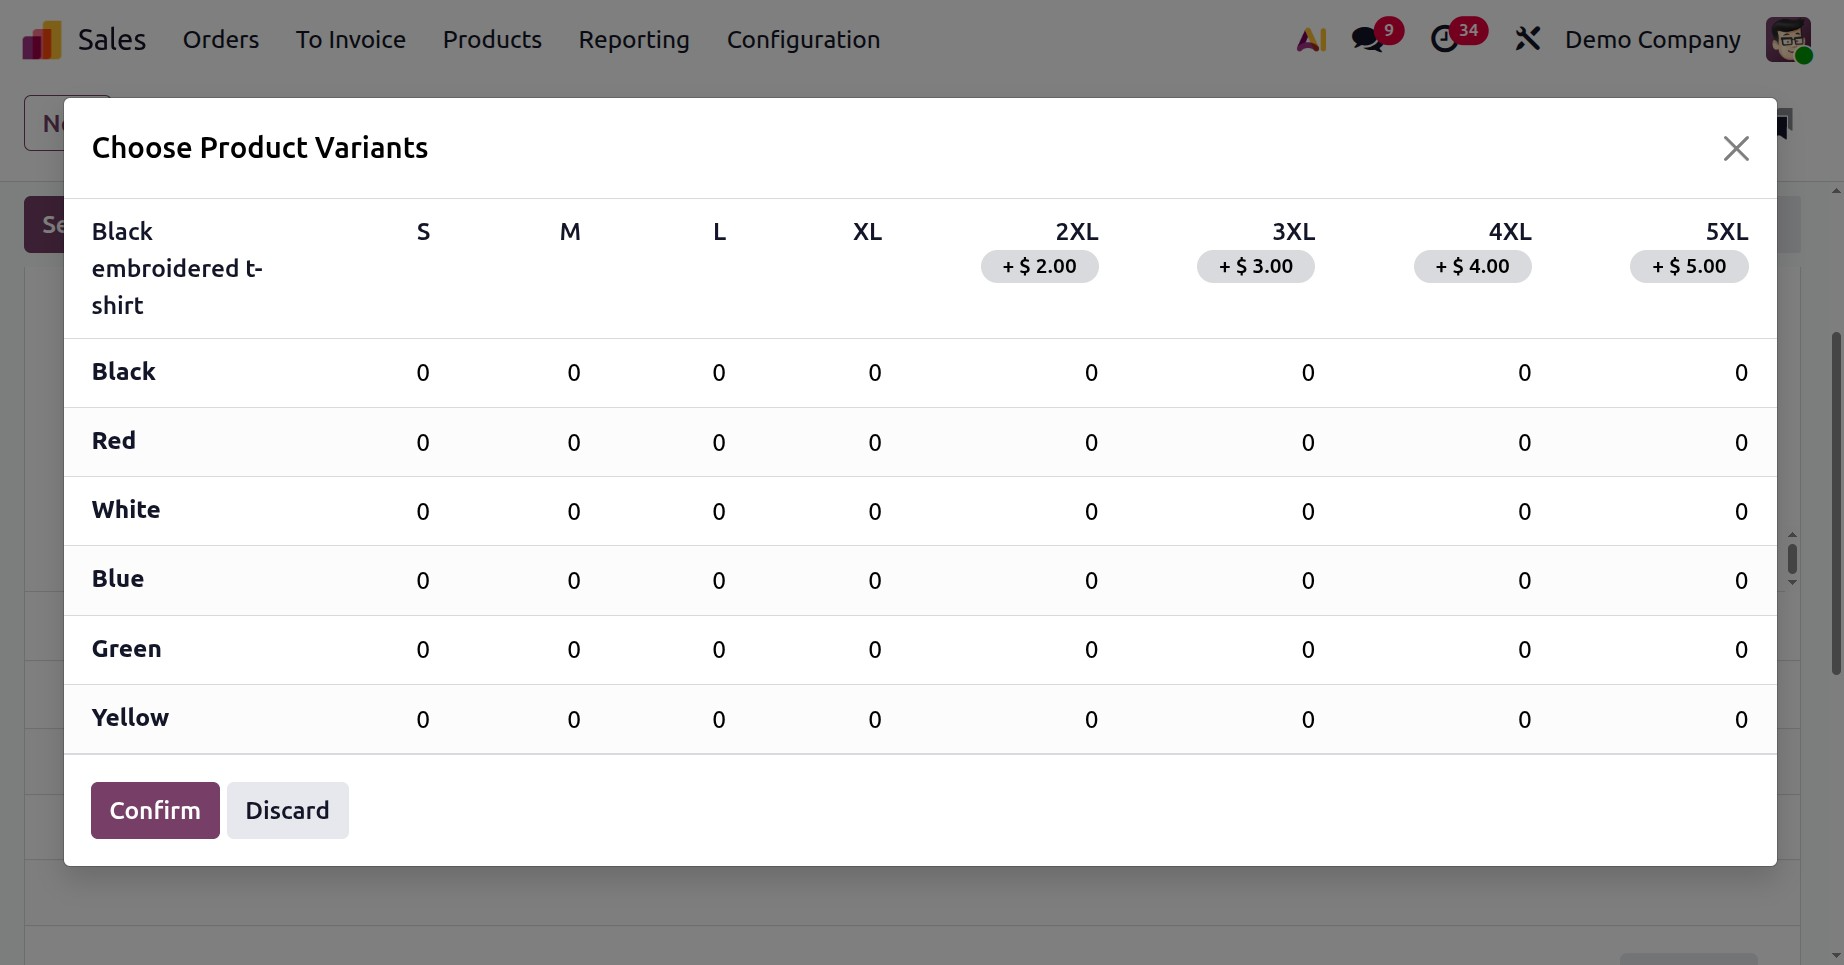The image size is (1844, 965).
Task: Click the Blue L quantity field
Action: tap(719, 581)
